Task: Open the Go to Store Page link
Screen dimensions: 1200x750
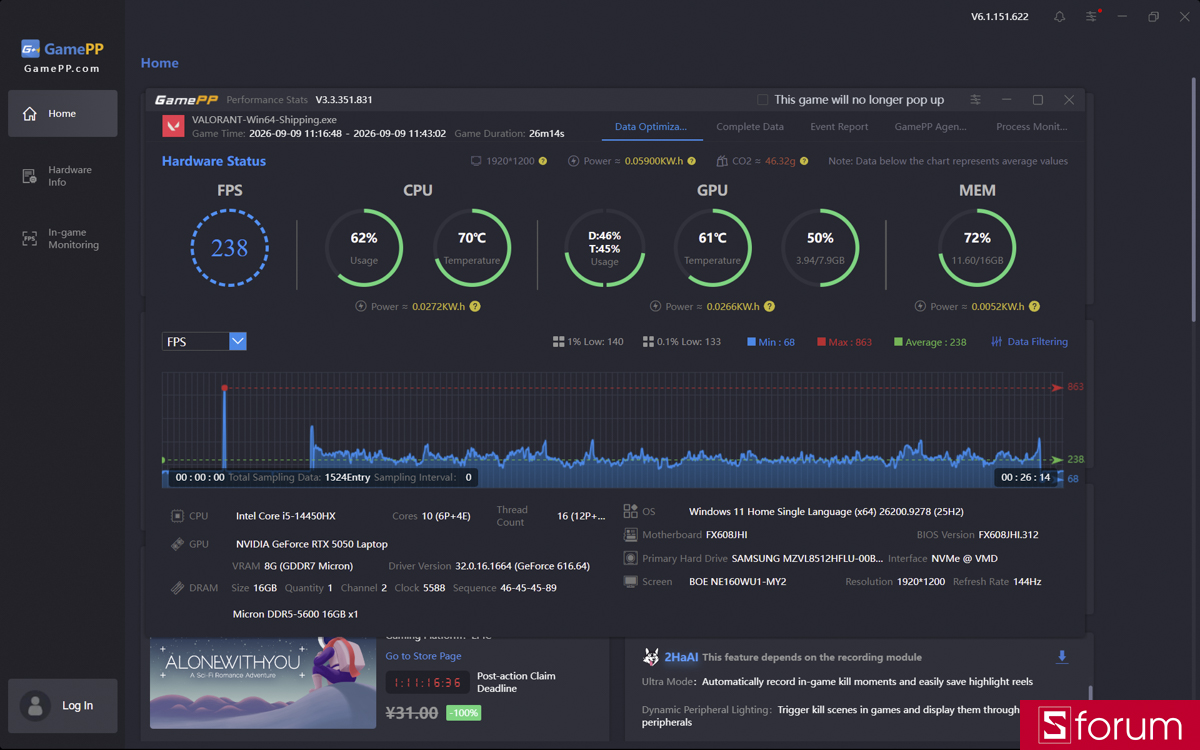Action: [x=424, y=656]
